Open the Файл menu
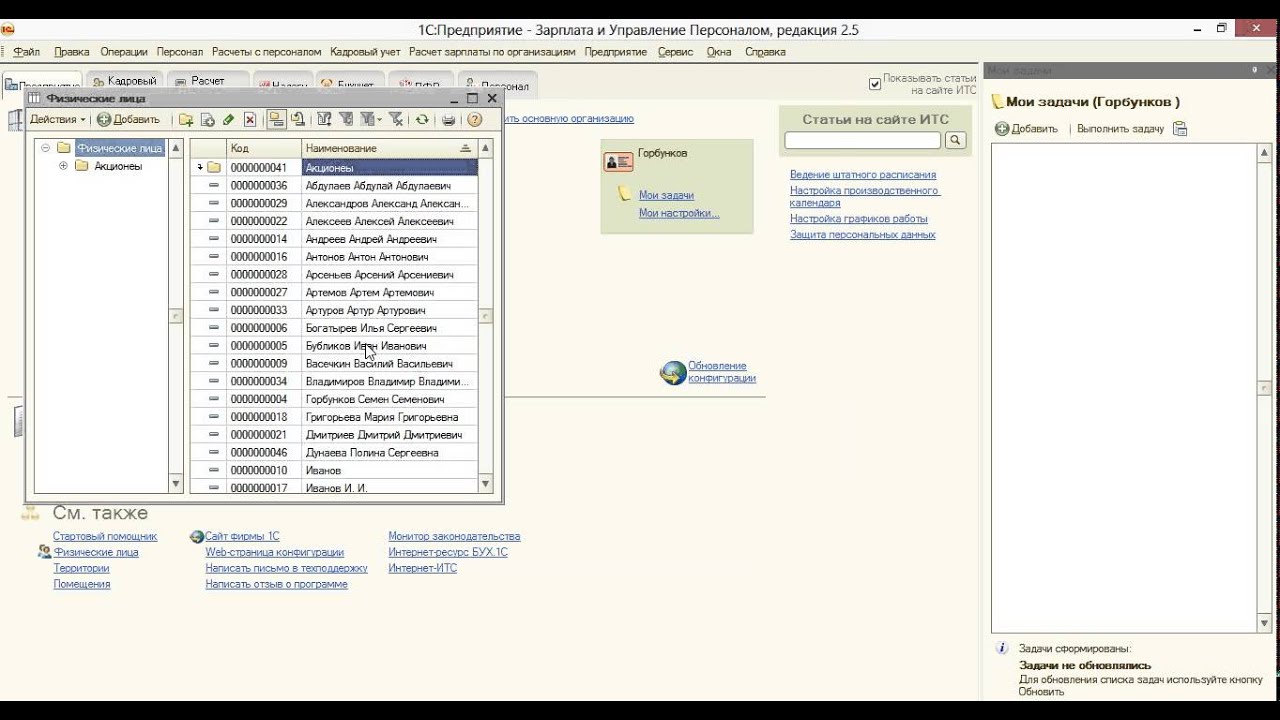The image size is (1280, 720). [27, 52]
